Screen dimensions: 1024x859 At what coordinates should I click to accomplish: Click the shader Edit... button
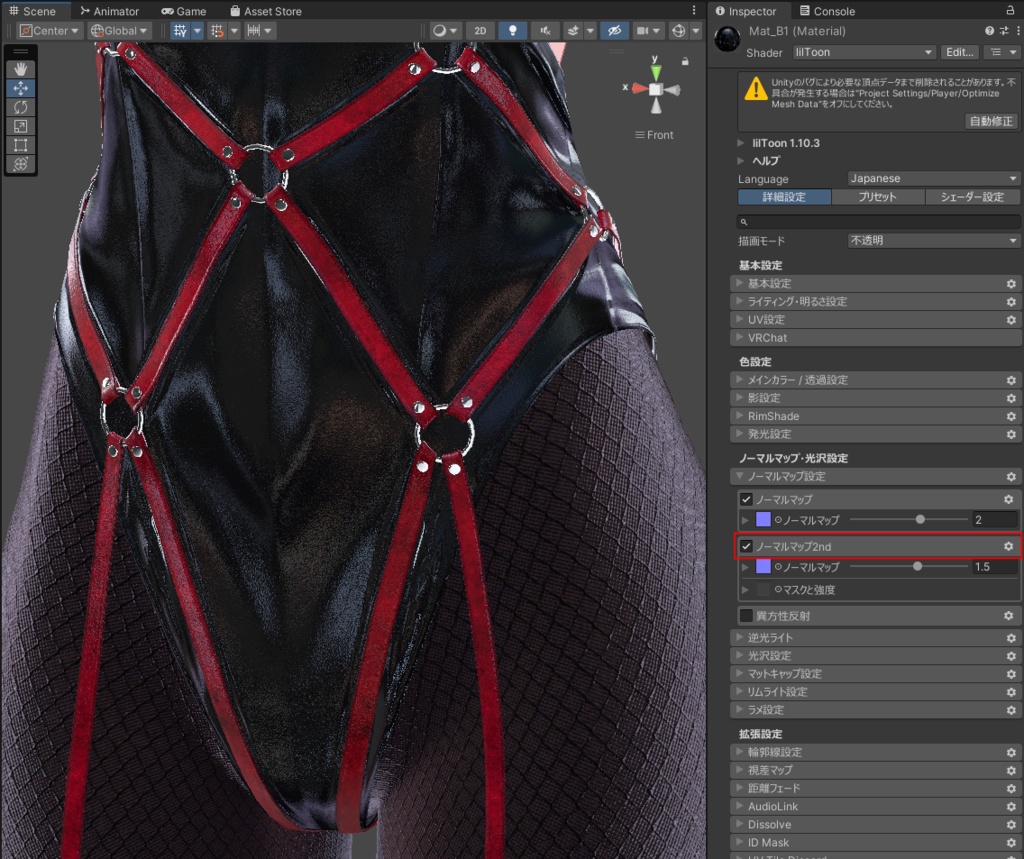pyautogui.click(x=959, y=52)
